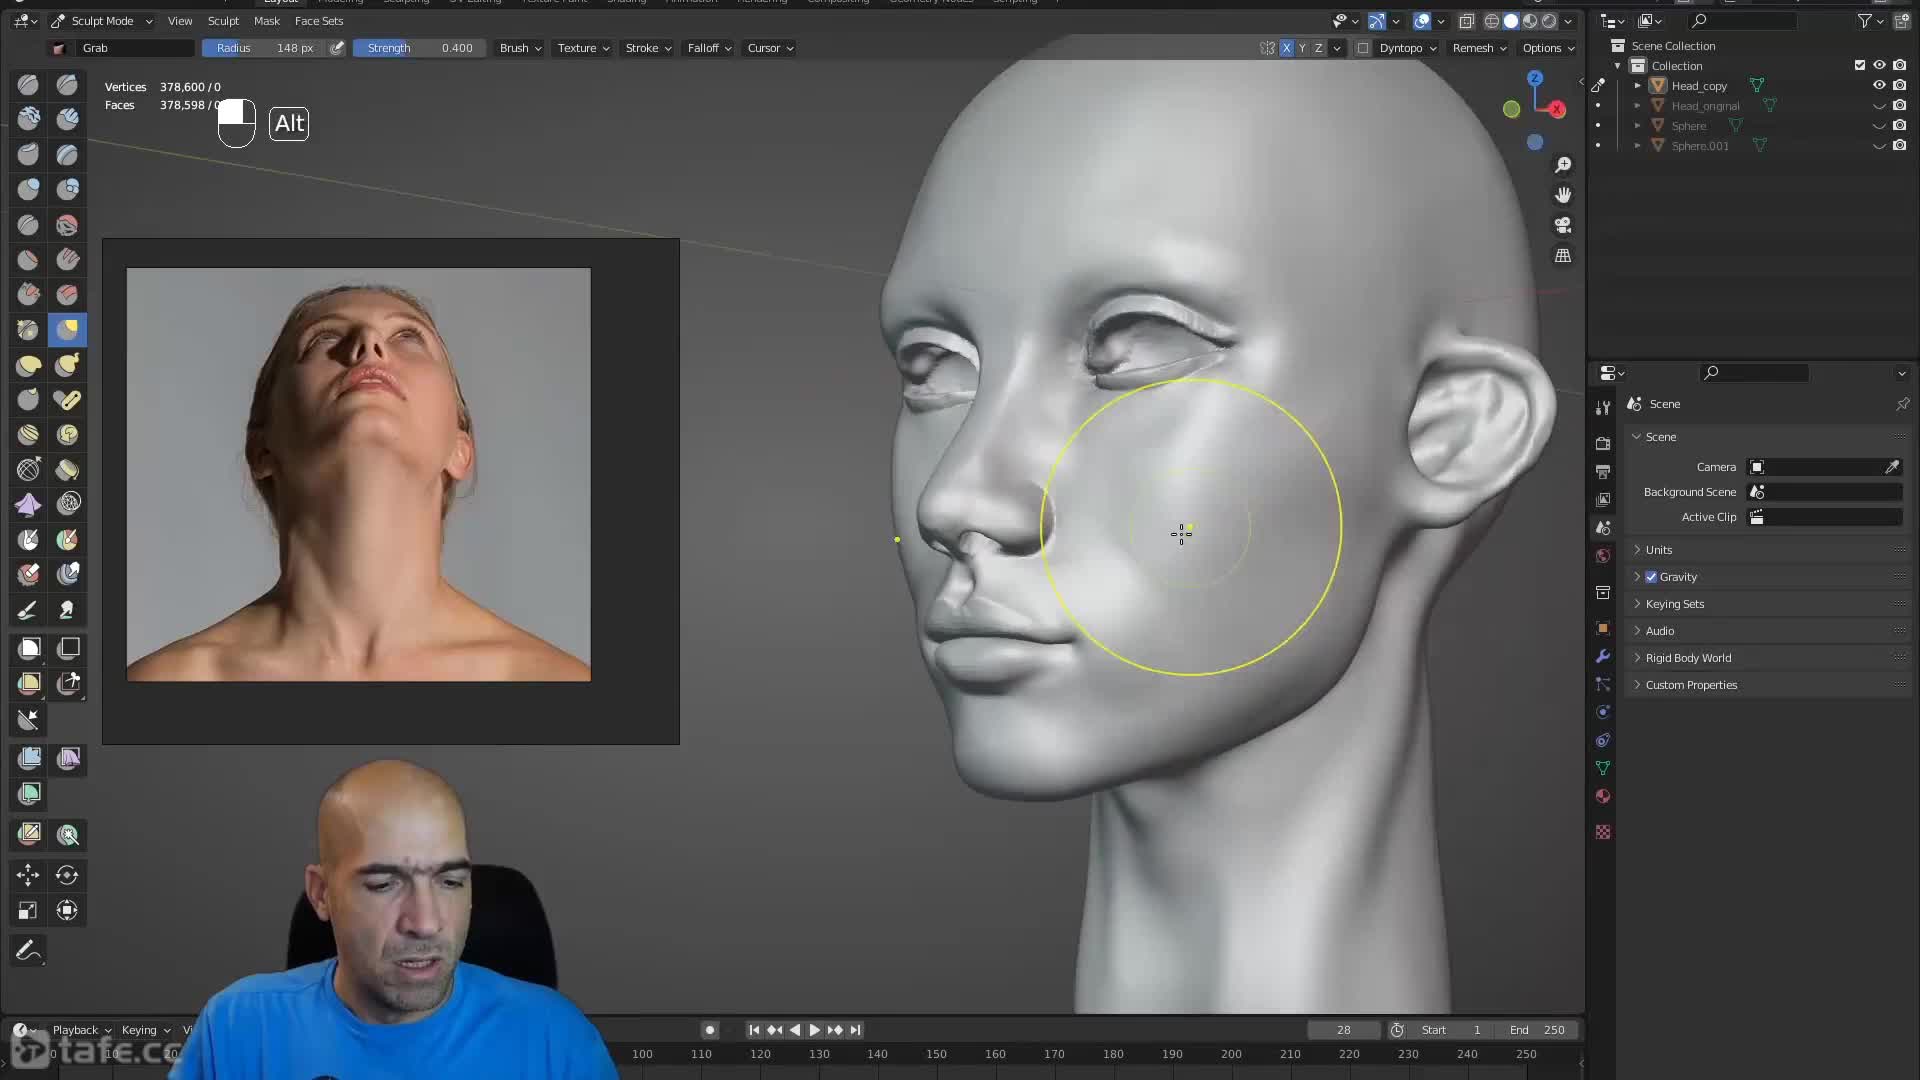Click the pan view hand gizmo
The height and width of the screenshot is (1080, 1920).
pyautogui.click(x=1563, y=195)
